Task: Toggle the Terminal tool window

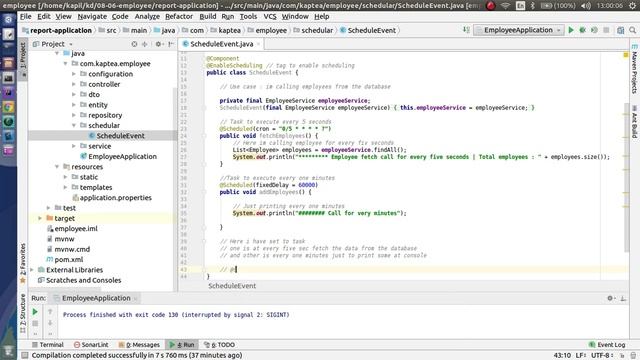Action: pos(48,344)
